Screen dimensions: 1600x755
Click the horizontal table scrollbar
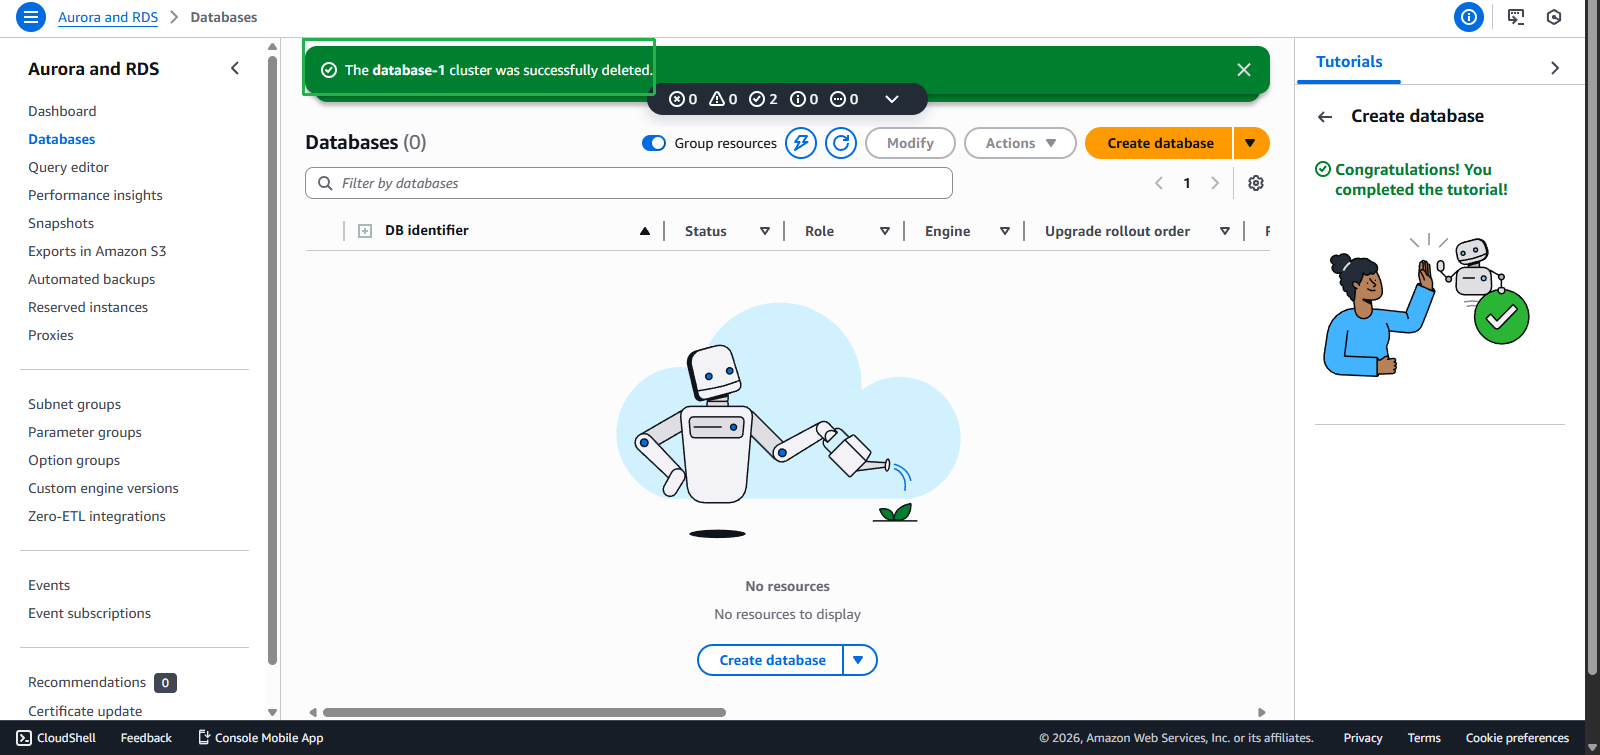pos(524,713)
